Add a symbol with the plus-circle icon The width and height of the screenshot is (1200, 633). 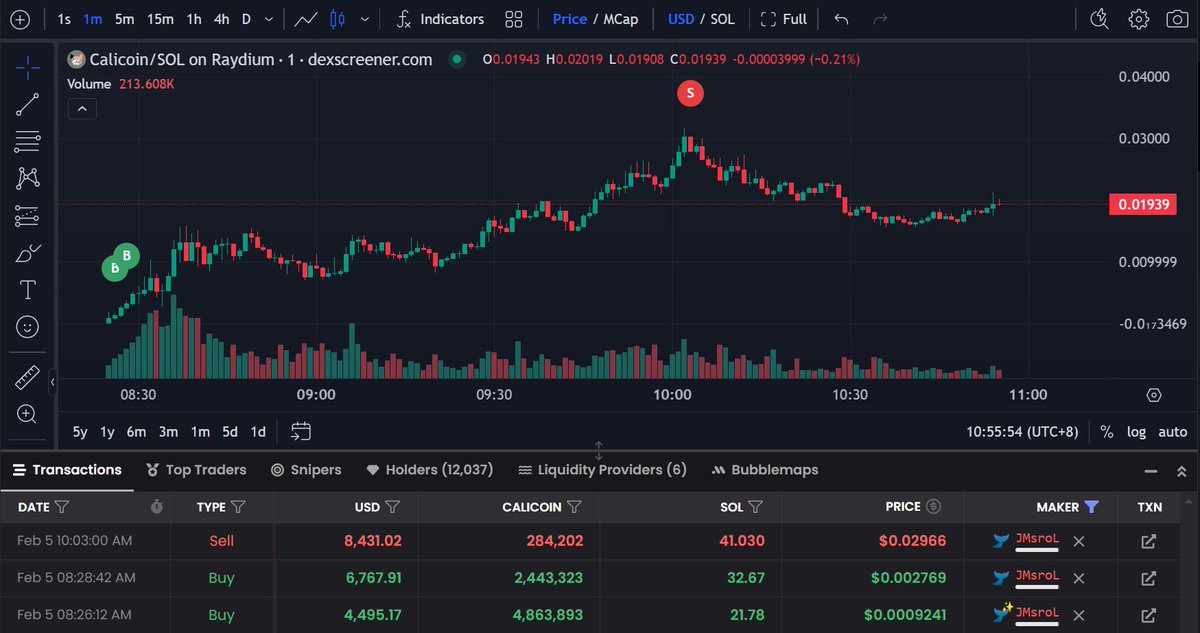[x=21, y=19]
